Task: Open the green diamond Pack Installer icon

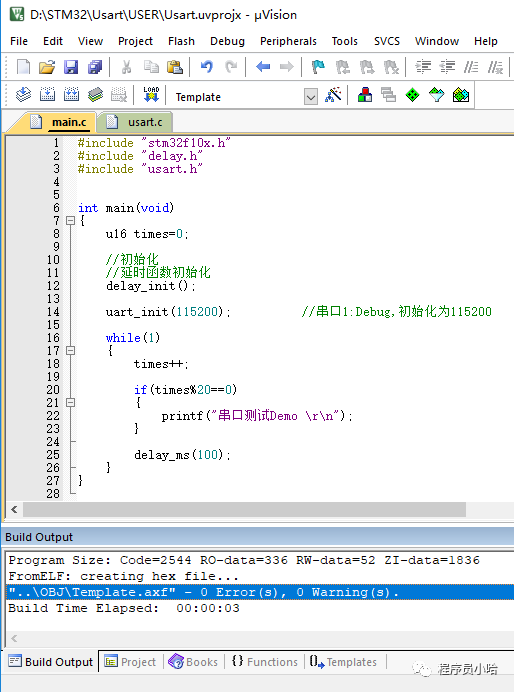Action: [412, 94]
